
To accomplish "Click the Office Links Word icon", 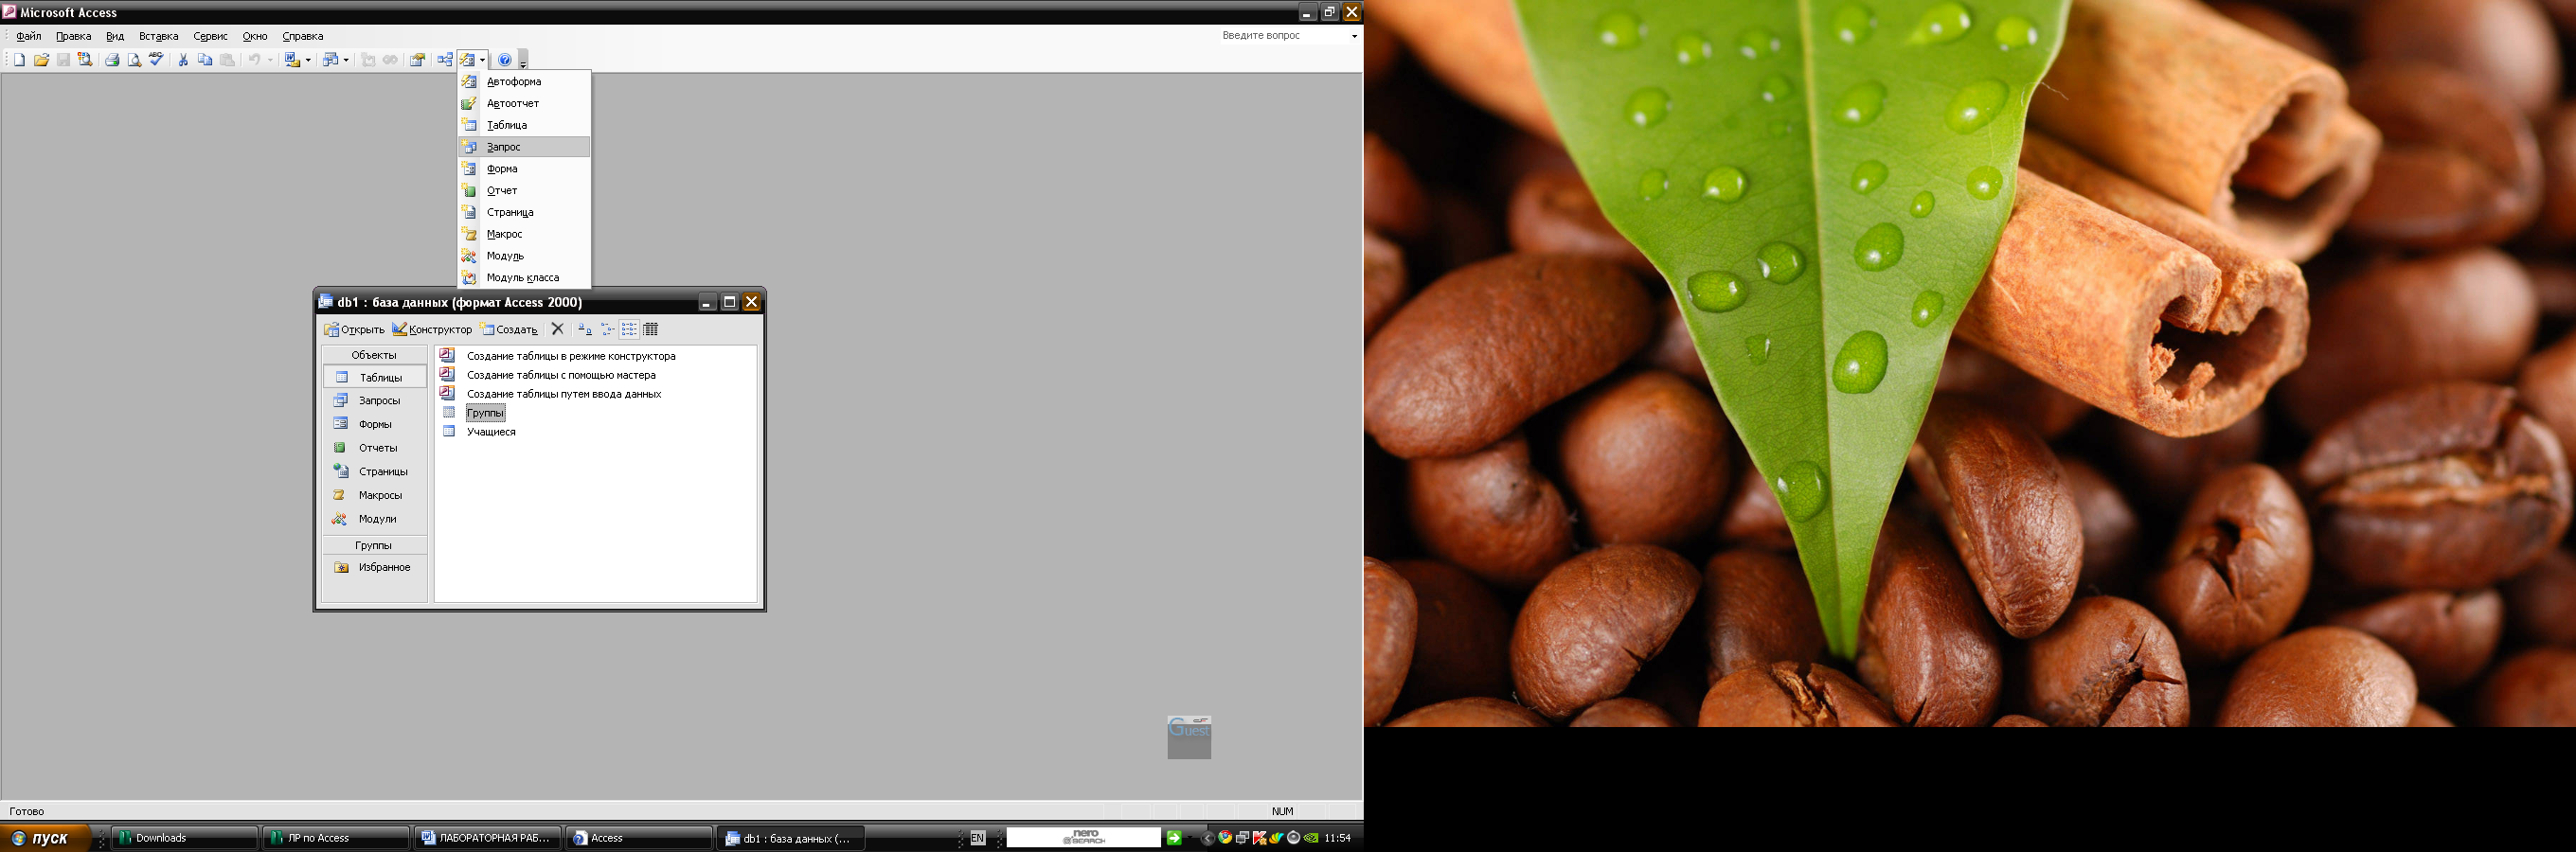I will pyautogui.click(x=292, y=60).
